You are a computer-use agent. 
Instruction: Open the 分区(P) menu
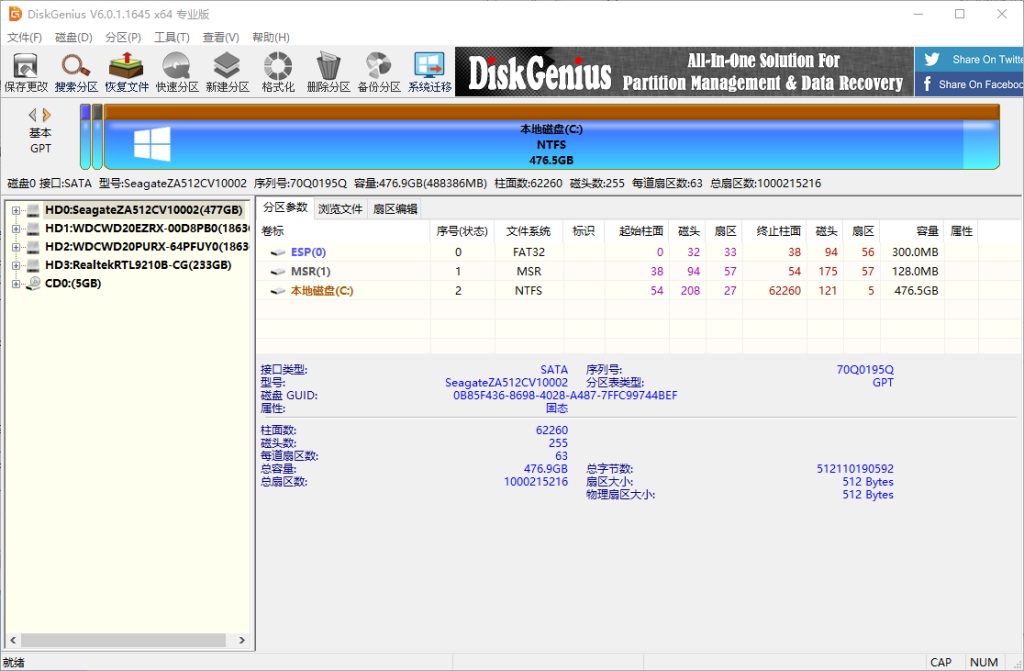123,37
